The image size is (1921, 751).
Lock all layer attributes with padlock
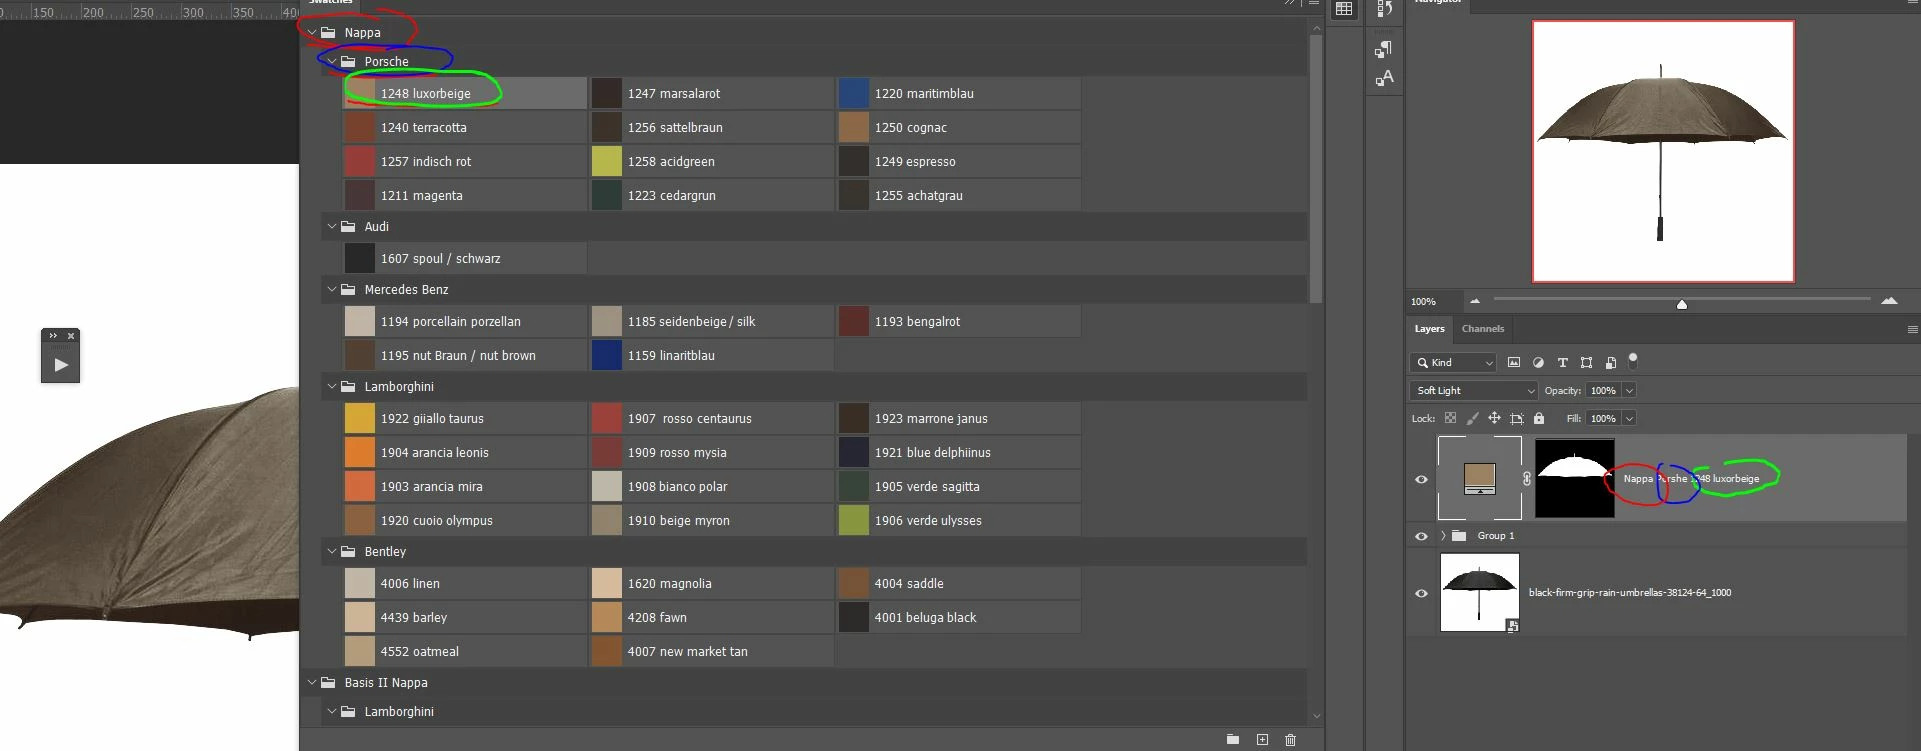coord(1539,418)
